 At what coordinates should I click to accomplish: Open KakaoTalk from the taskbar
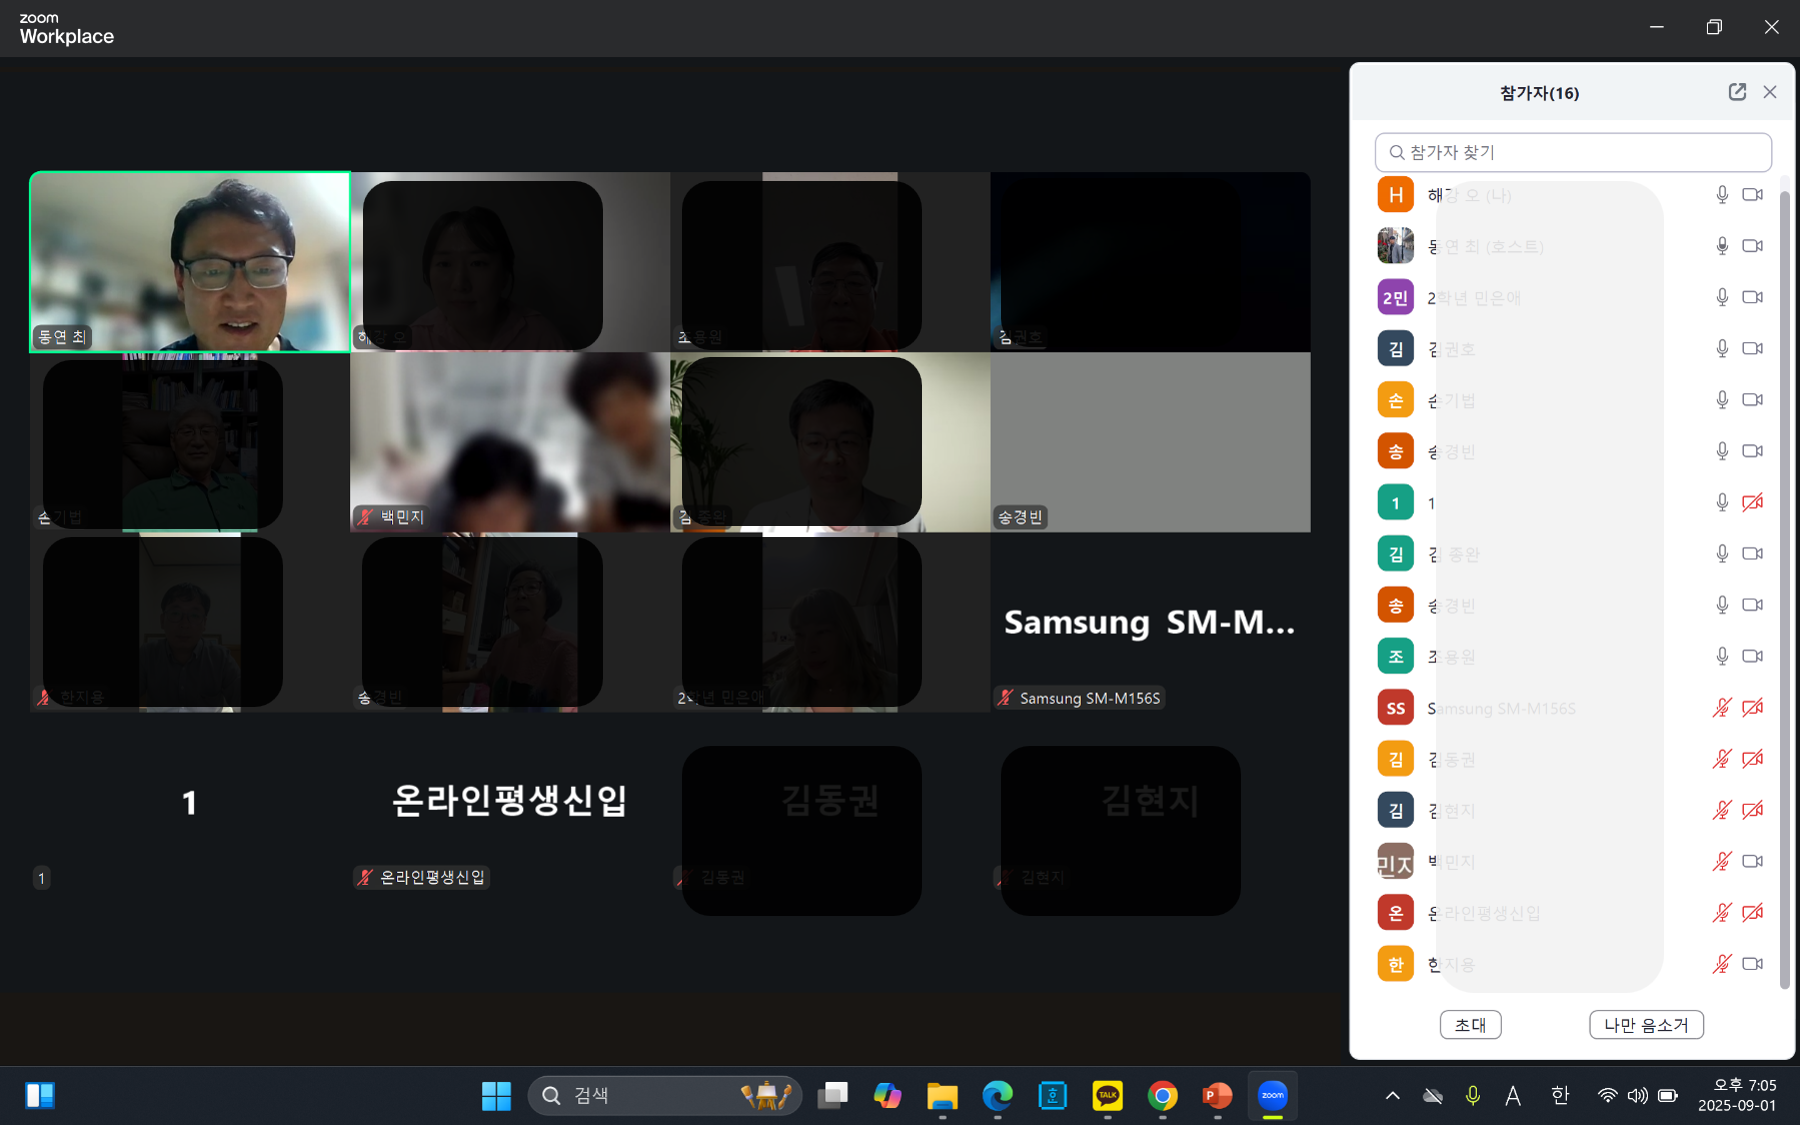1107,1096
